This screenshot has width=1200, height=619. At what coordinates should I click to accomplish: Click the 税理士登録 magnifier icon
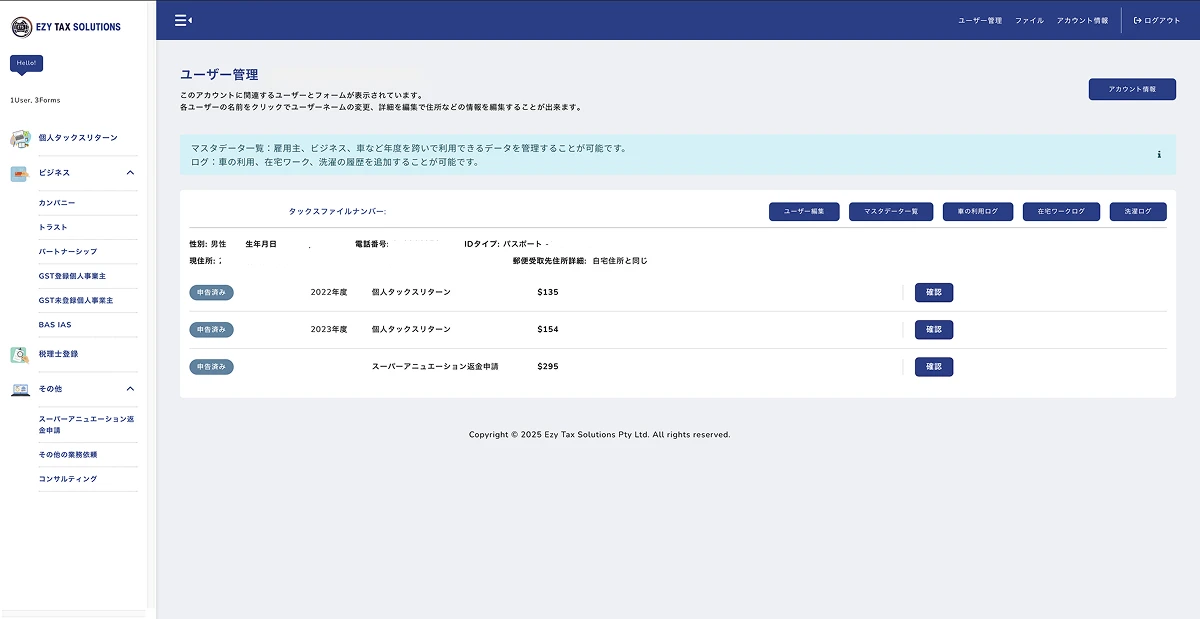20,354
